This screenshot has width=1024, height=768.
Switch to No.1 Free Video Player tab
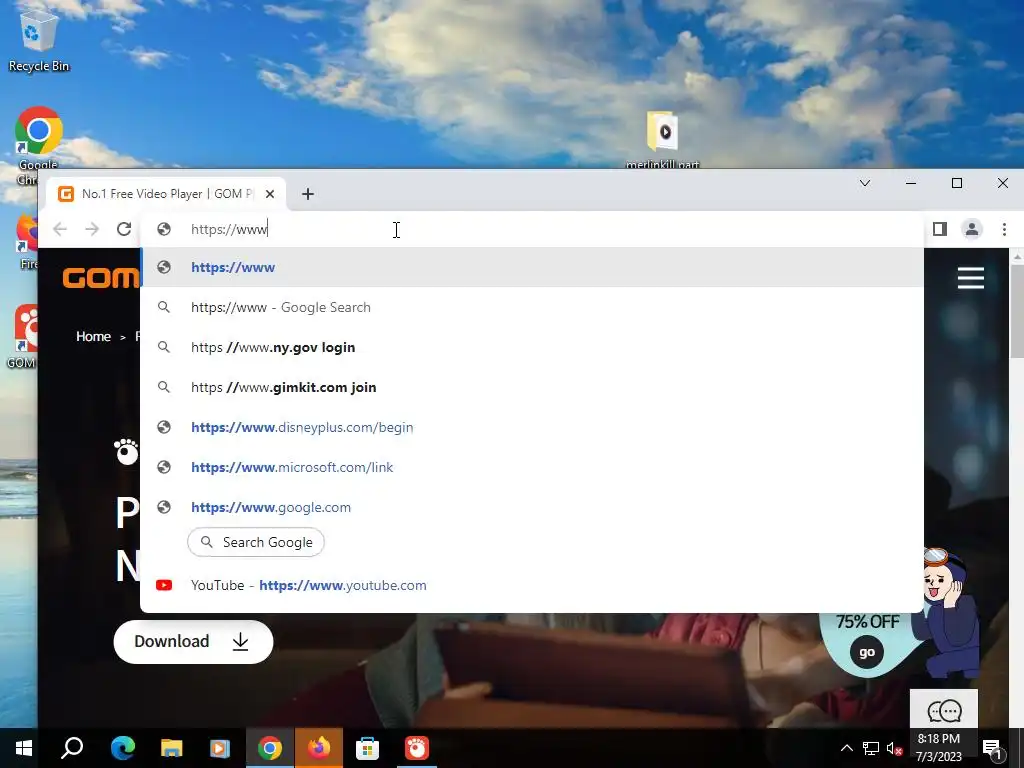[x=166, y=194]
